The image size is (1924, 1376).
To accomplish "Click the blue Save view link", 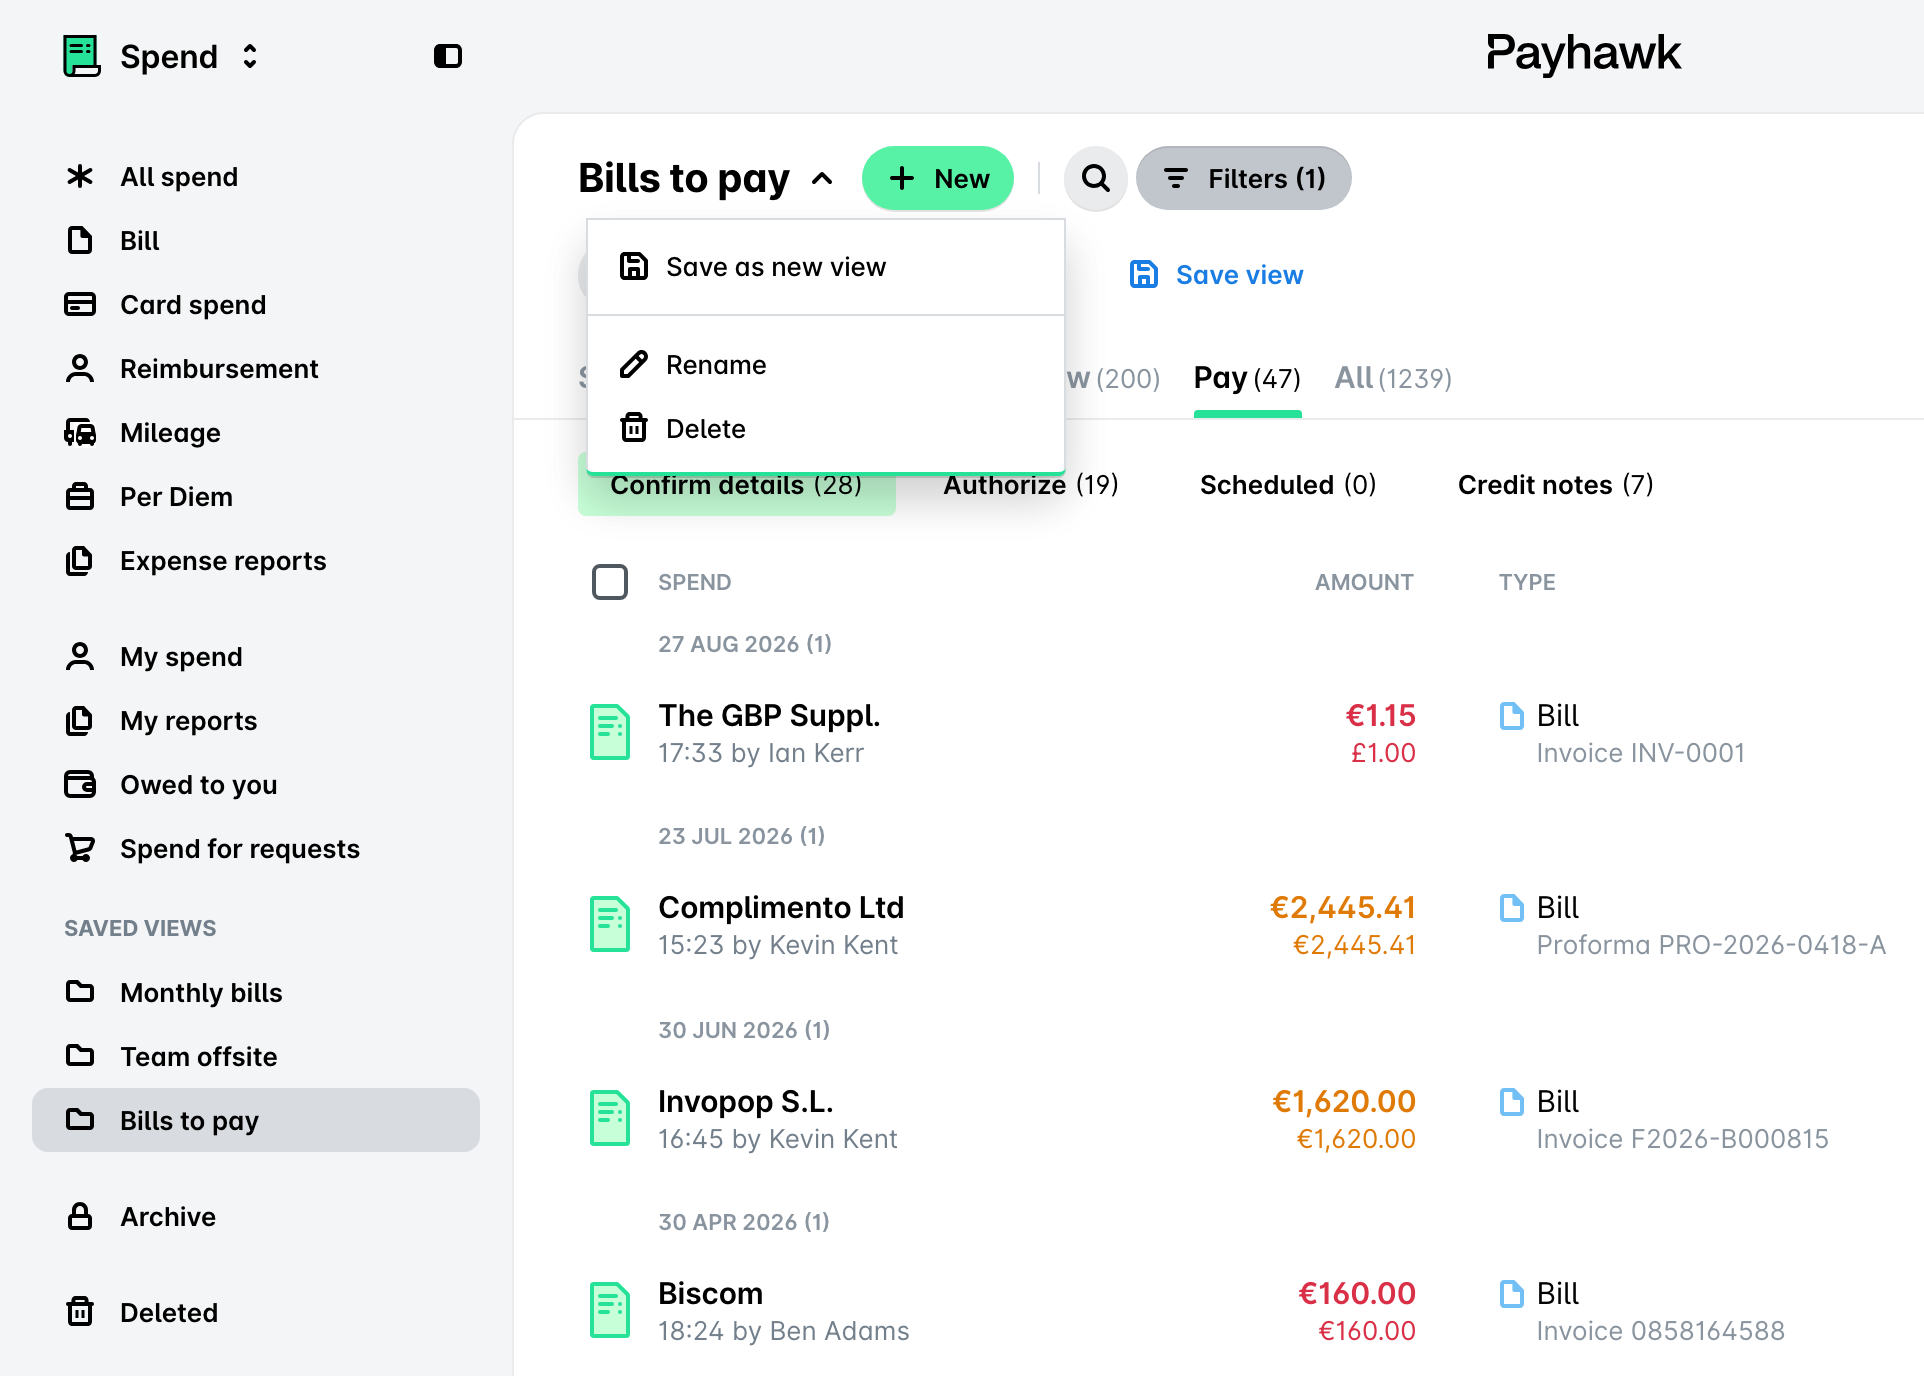I will pos(1216,275).
